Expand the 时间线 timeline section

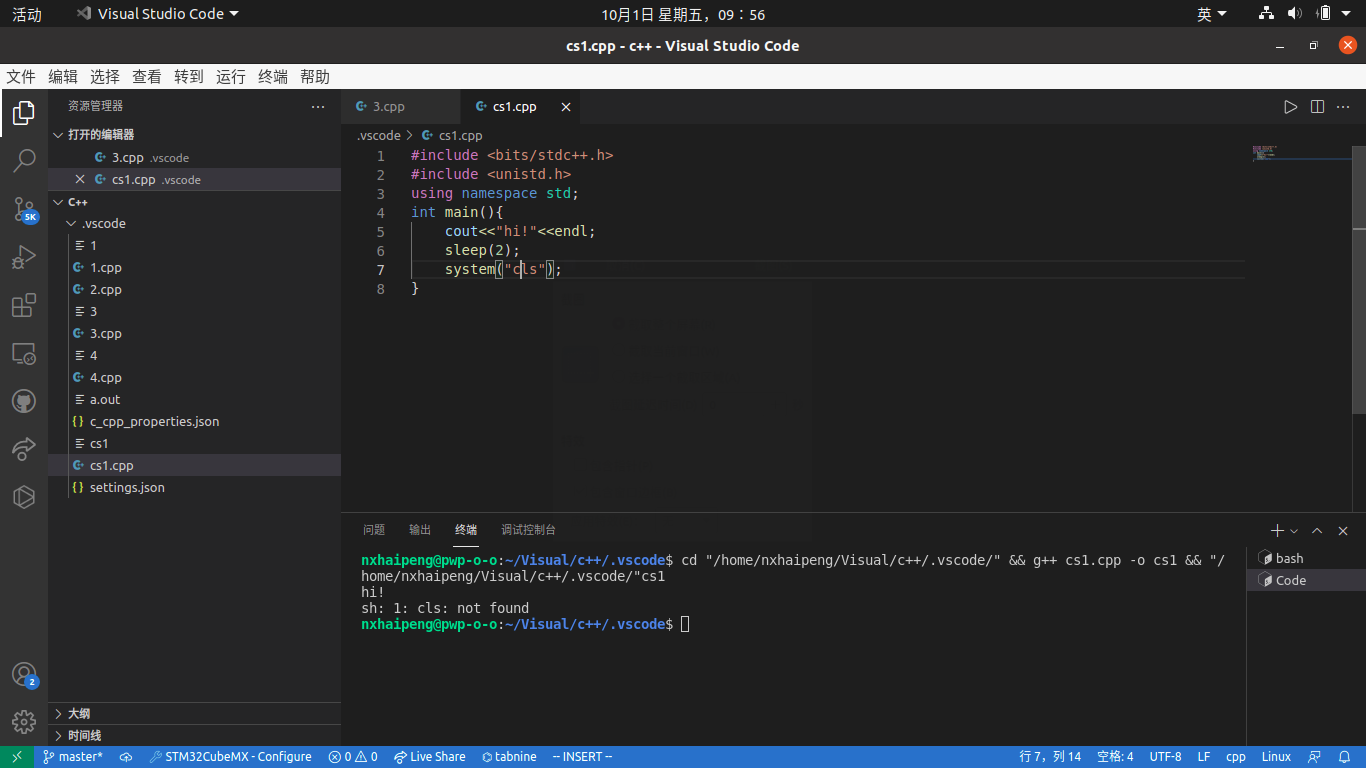(194, 736)
